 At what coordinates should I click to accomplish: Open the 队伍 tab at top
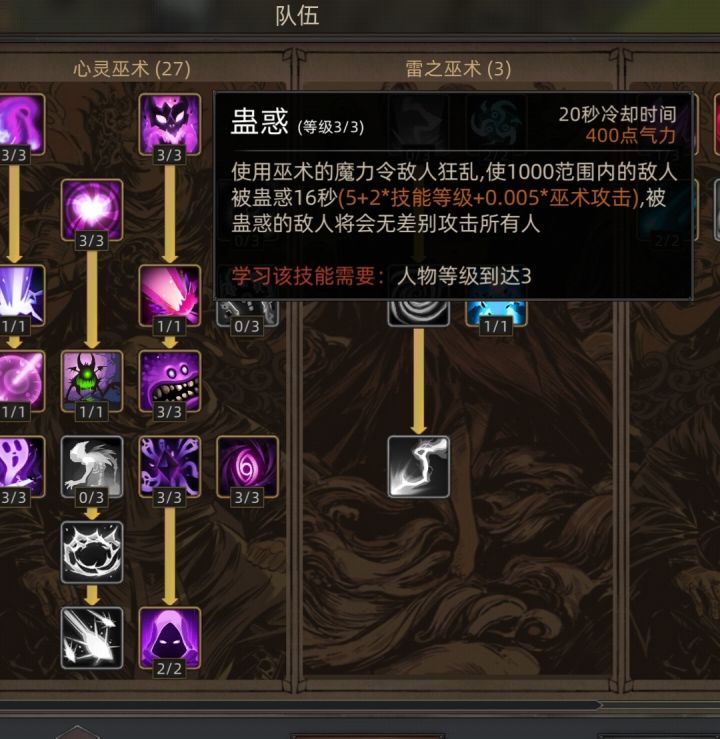click(x=297, y=16)
